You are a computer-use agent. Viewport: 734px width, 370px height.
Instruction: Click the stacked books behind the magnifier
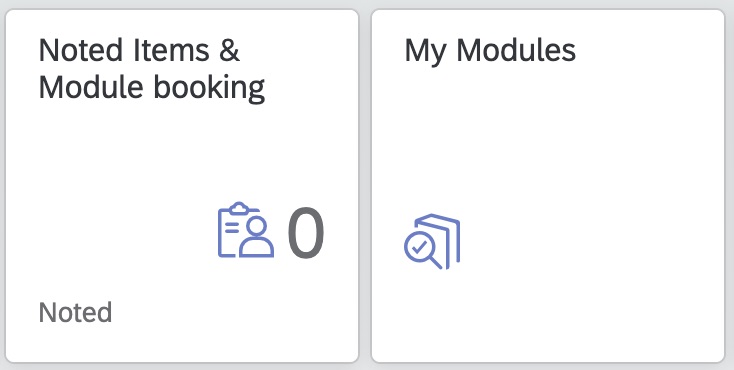click(440, 237)
